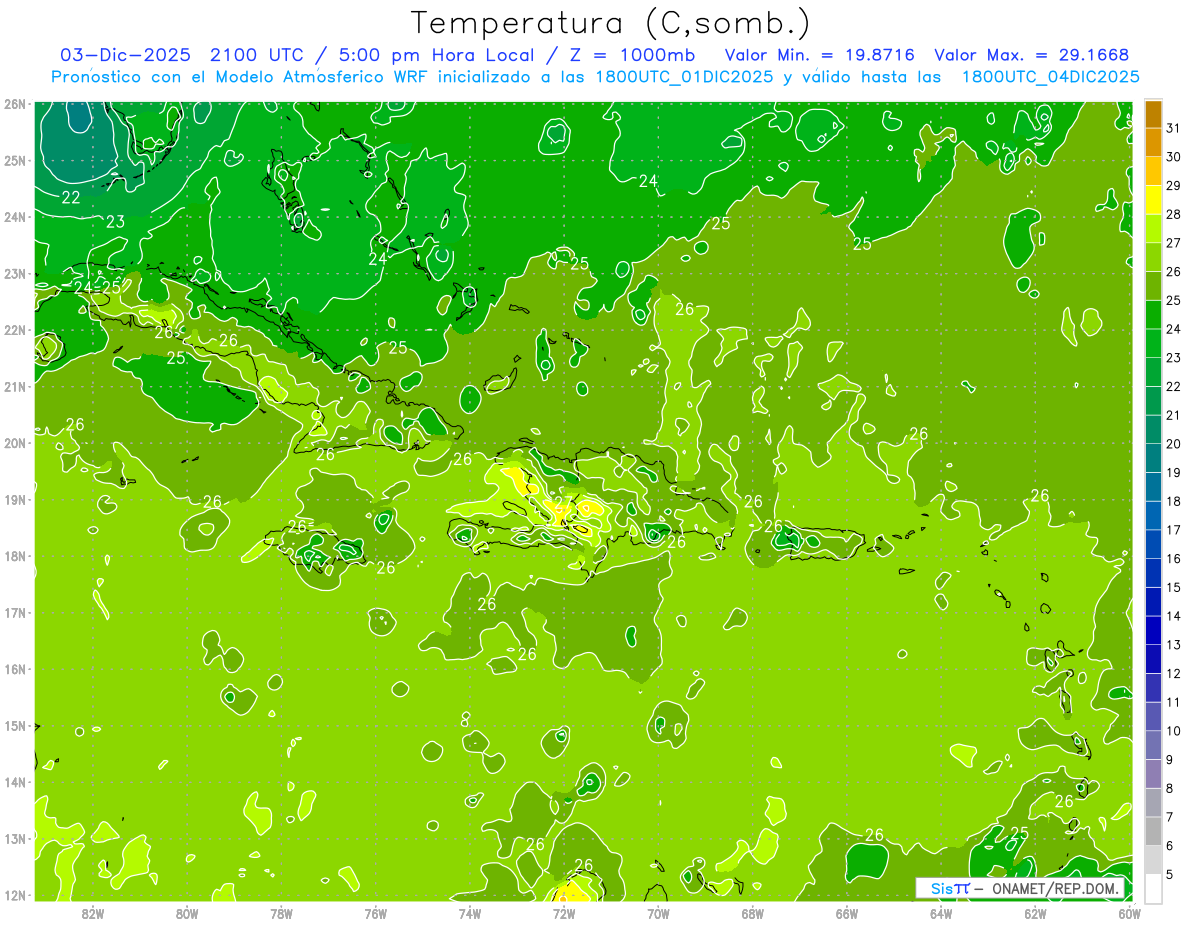Click the "18N" latitude axis label
Image resolution: width=1200 pixels, height=927 pixels.
click(x=15, y=556)
